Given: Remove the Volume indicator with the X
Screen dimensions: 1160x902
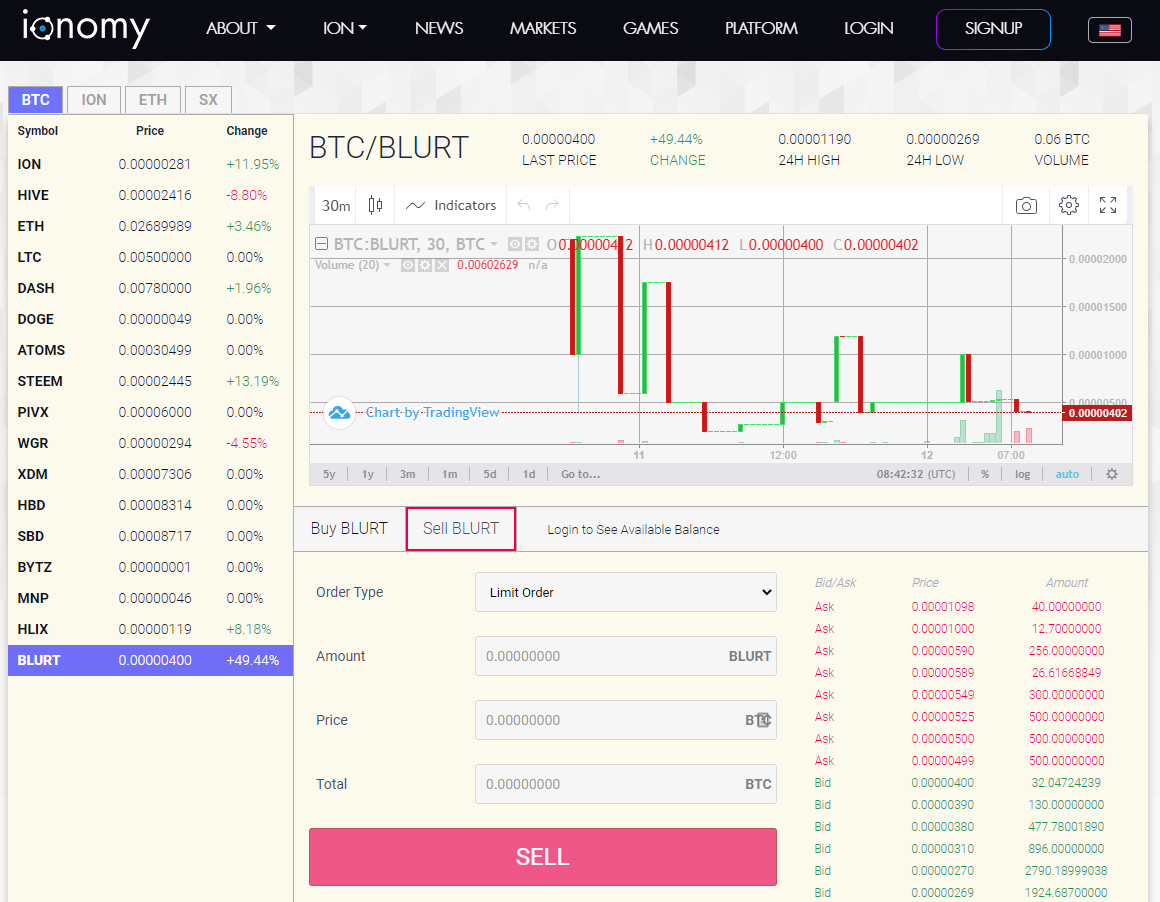Looking at the screenshot, I should pos(442,265).
